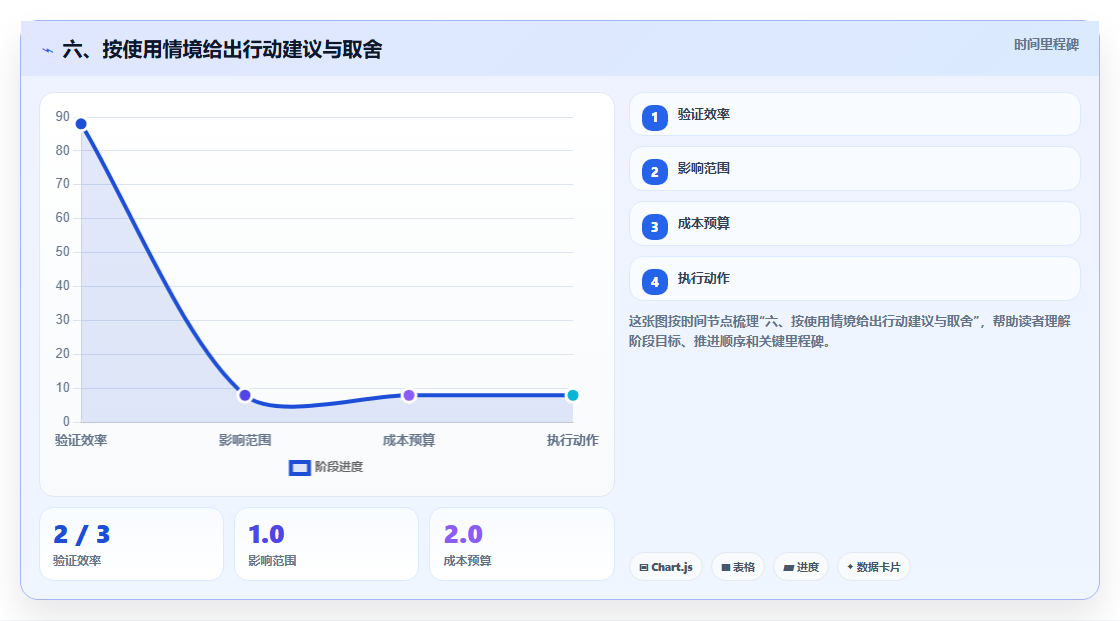Toggle the 阶段进度 legend swatch
The height and width of the screenshot is (621, 1120).
pyautogui.click(x=299, y=468)
